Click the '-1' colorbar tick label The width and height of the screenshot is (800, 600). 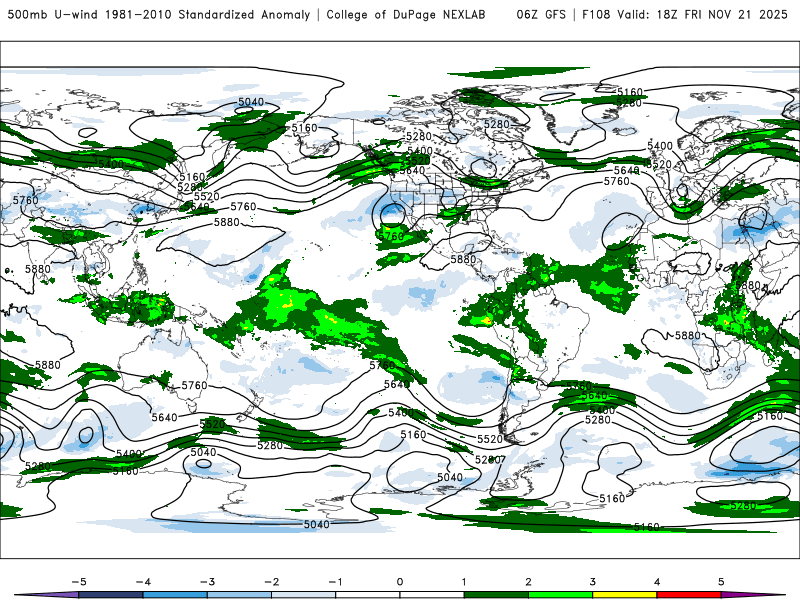[x=336, y=582]
